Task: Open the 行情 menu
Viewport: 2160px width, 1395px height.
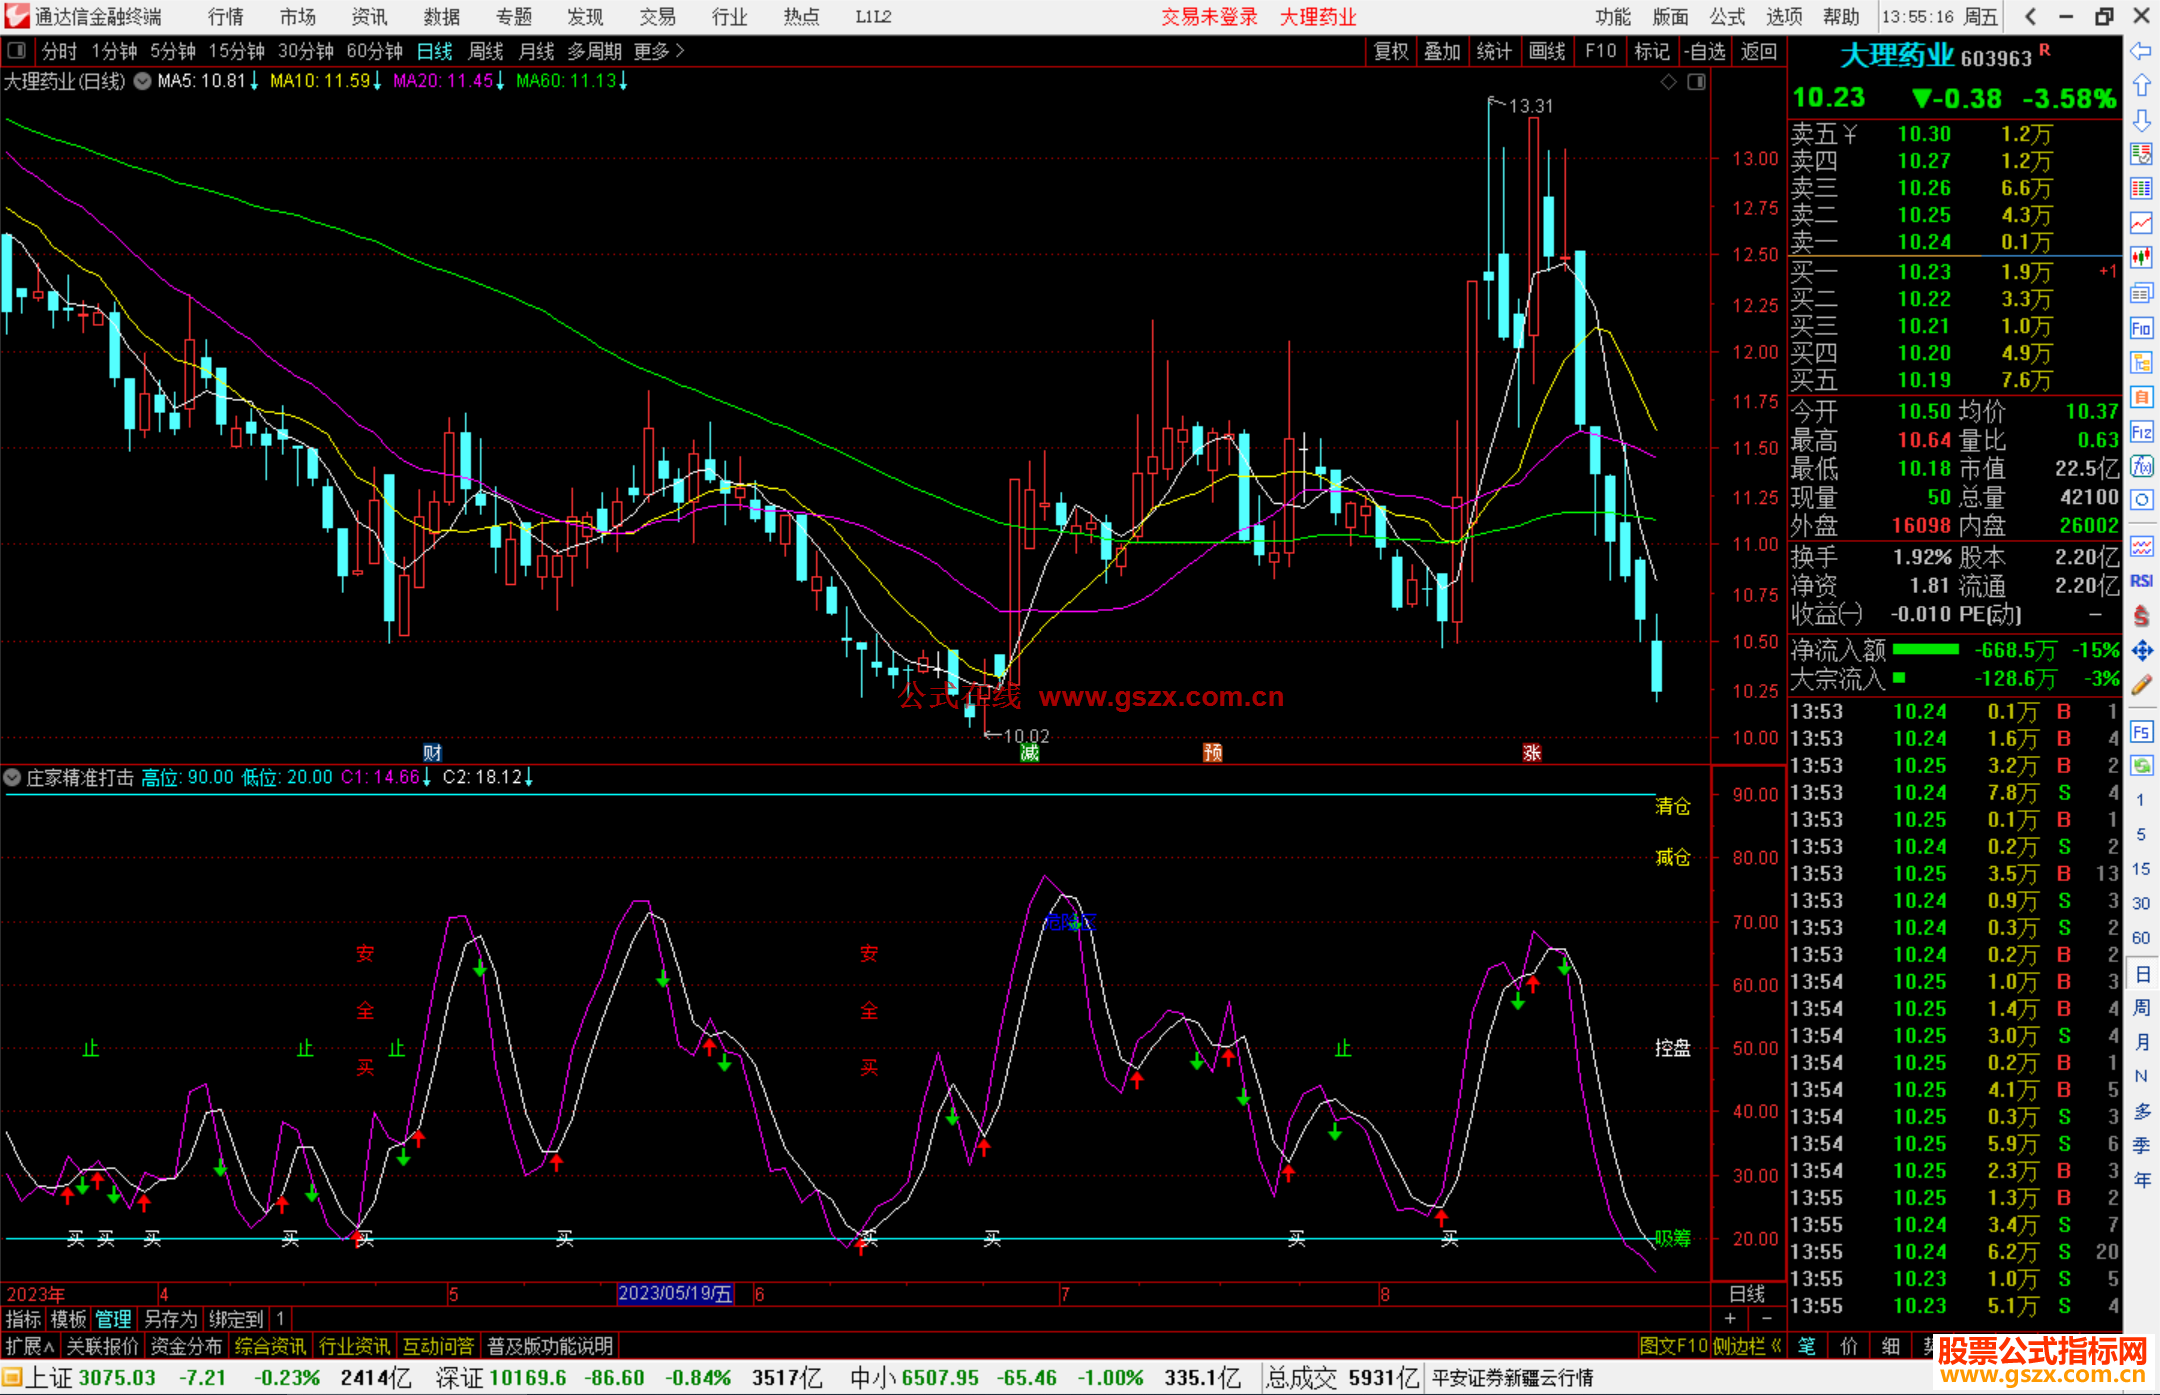Action: (x=226, y=16)
